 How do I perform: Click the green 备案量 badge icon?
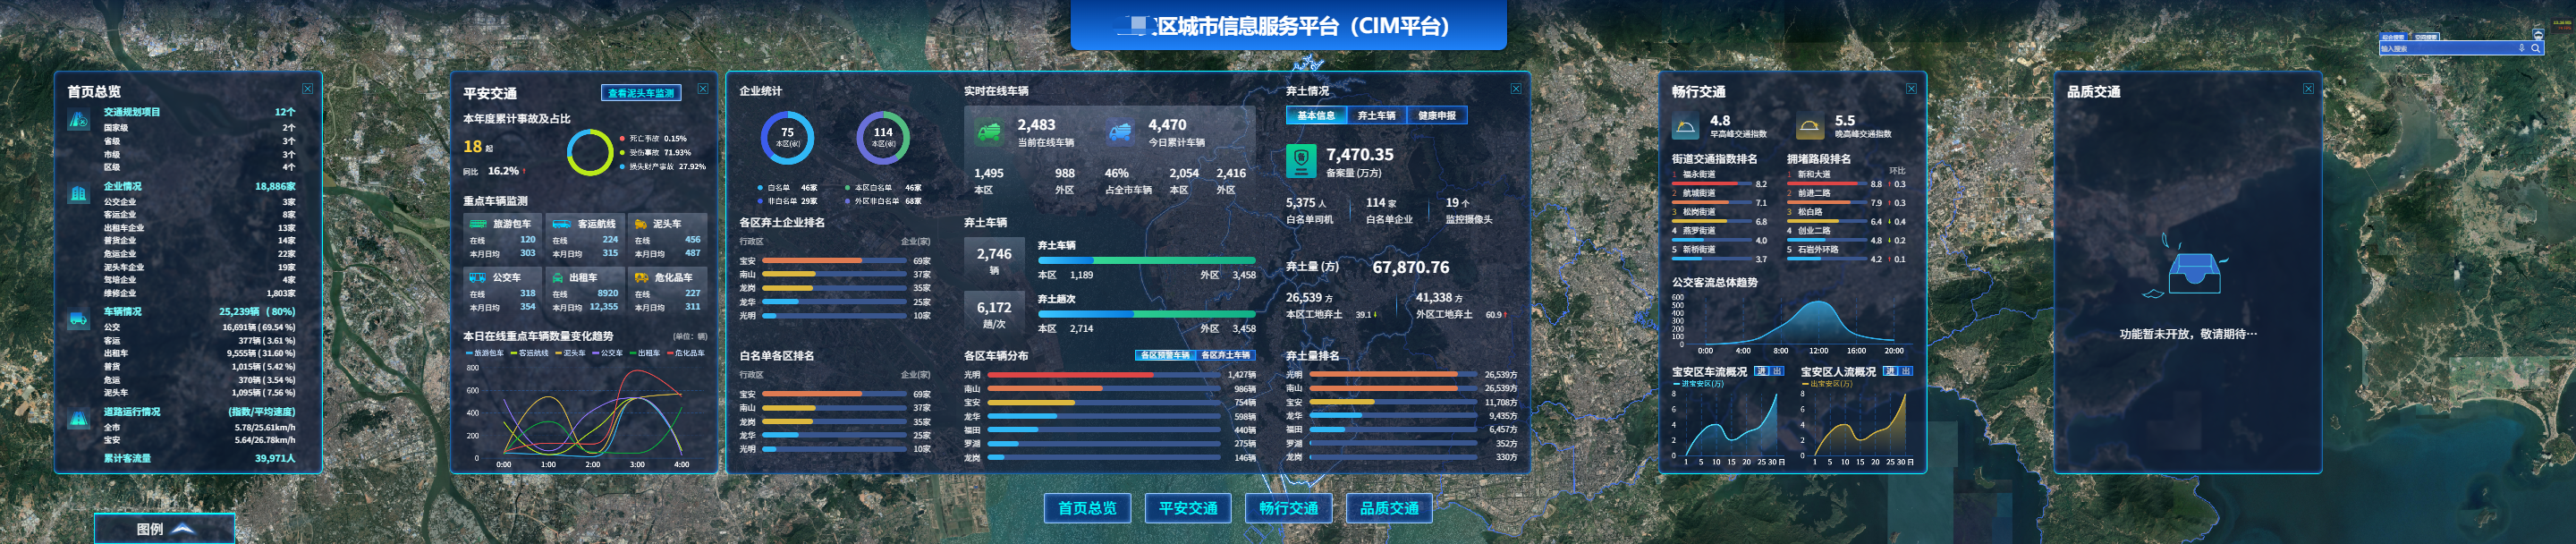tap(1300, 161)
